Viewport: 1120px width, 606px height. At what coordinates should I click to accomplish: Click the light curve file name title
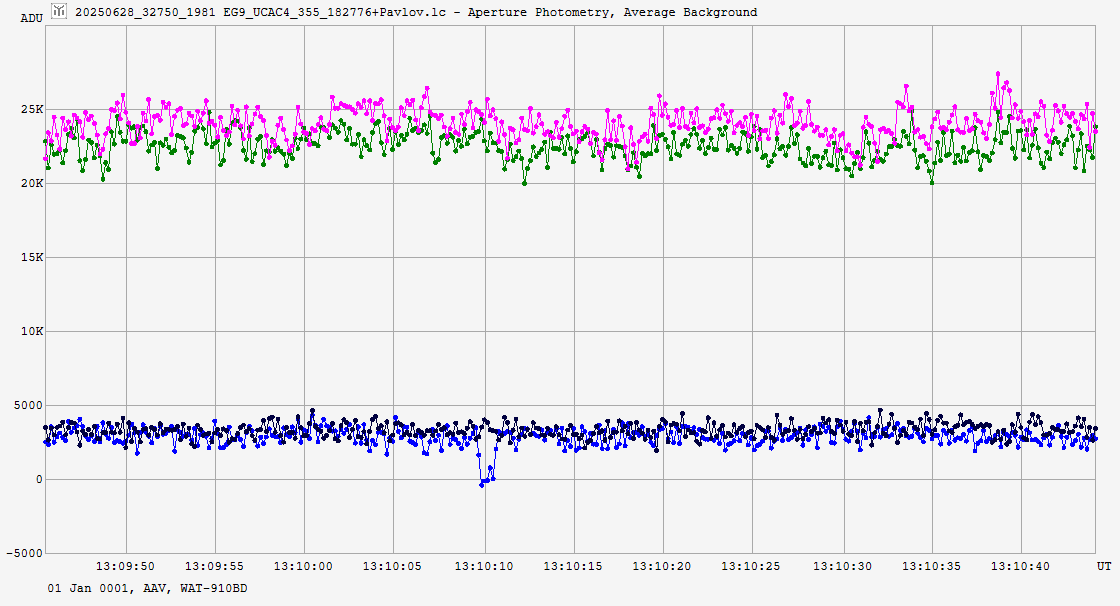[x=416, y=12]
